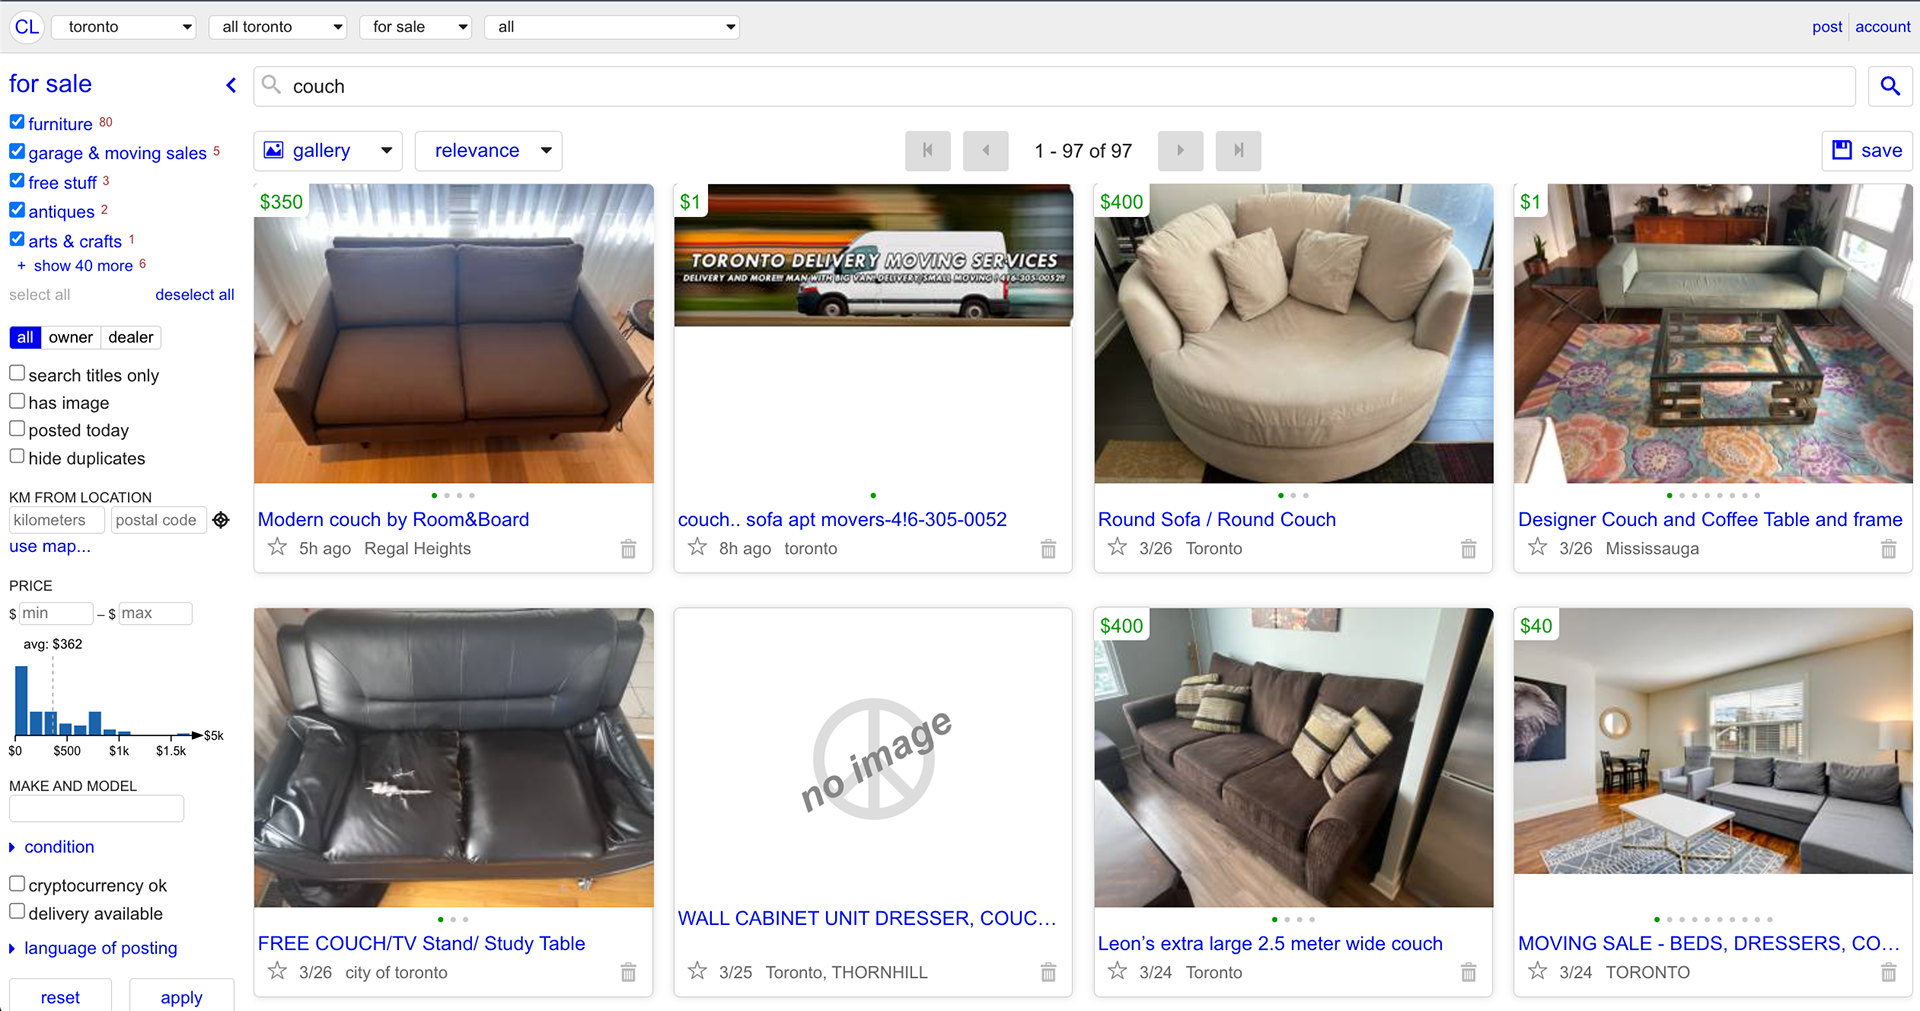
Task: Click the kilometers distance input
Action: pos(57,520)
